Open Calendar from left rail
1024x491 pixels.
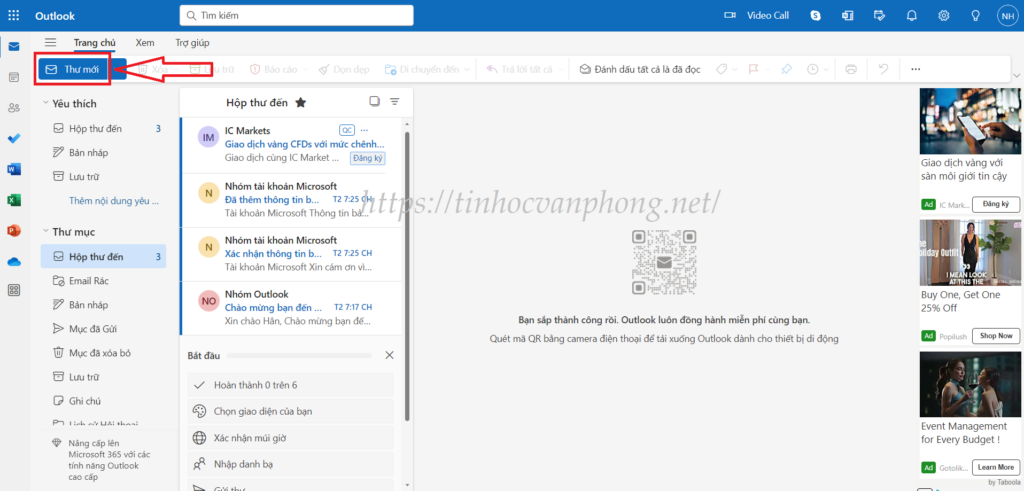pyautogui.click(x=14, y=77)
